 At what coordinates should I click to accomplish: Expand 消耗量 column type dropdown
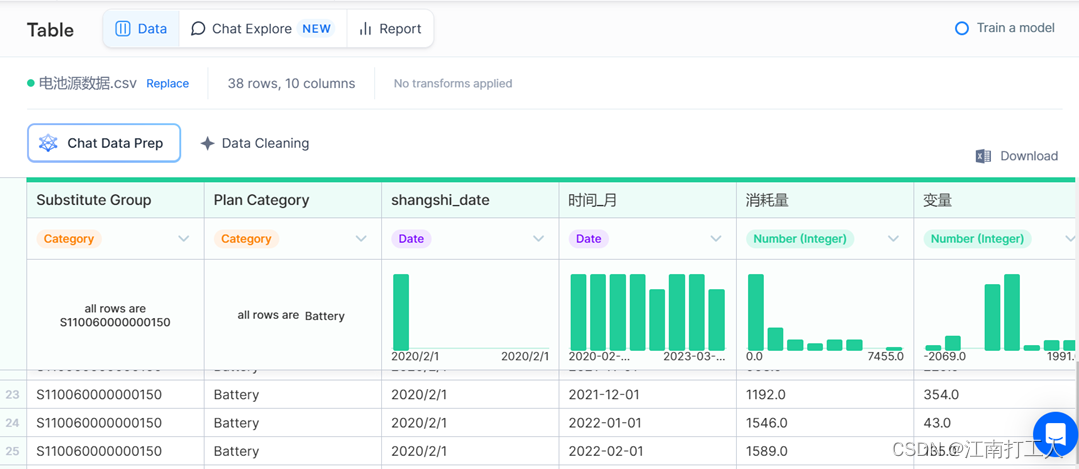click(x=893, y=239)
